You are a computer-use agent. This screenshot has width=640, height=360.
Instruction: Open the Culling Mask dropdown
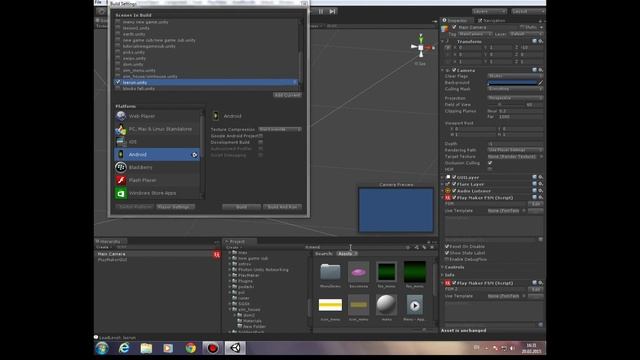pos(515,89)
